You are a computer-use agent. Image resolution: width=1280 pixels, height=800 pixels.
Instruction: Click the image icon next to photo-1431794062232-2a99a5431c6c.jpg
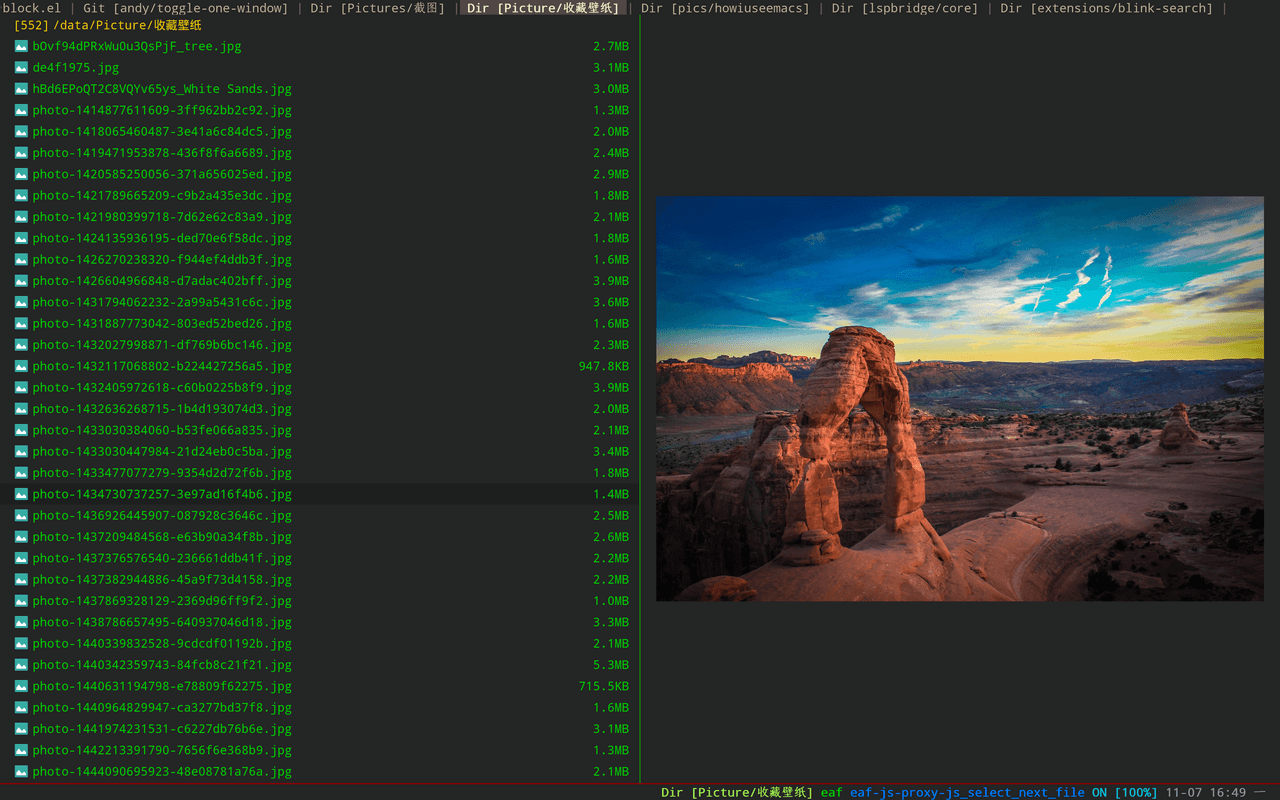21,302
